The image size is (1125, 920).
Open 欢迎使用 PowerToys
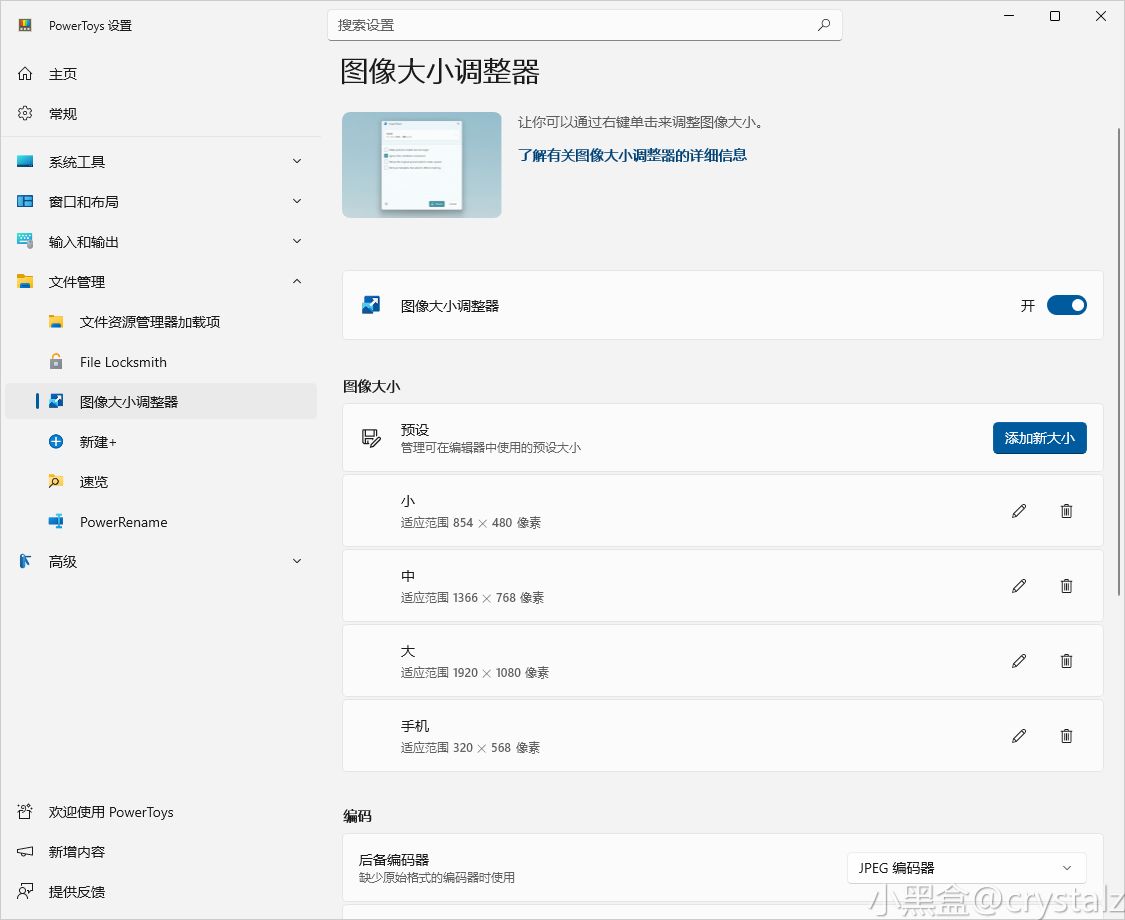(161, 812)
